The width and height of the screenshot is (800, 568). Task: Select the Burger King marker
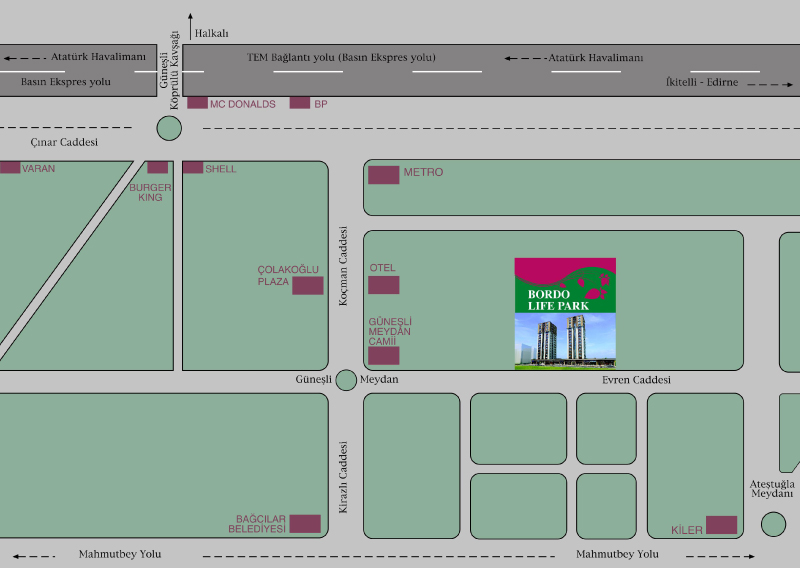pos(158,167)
